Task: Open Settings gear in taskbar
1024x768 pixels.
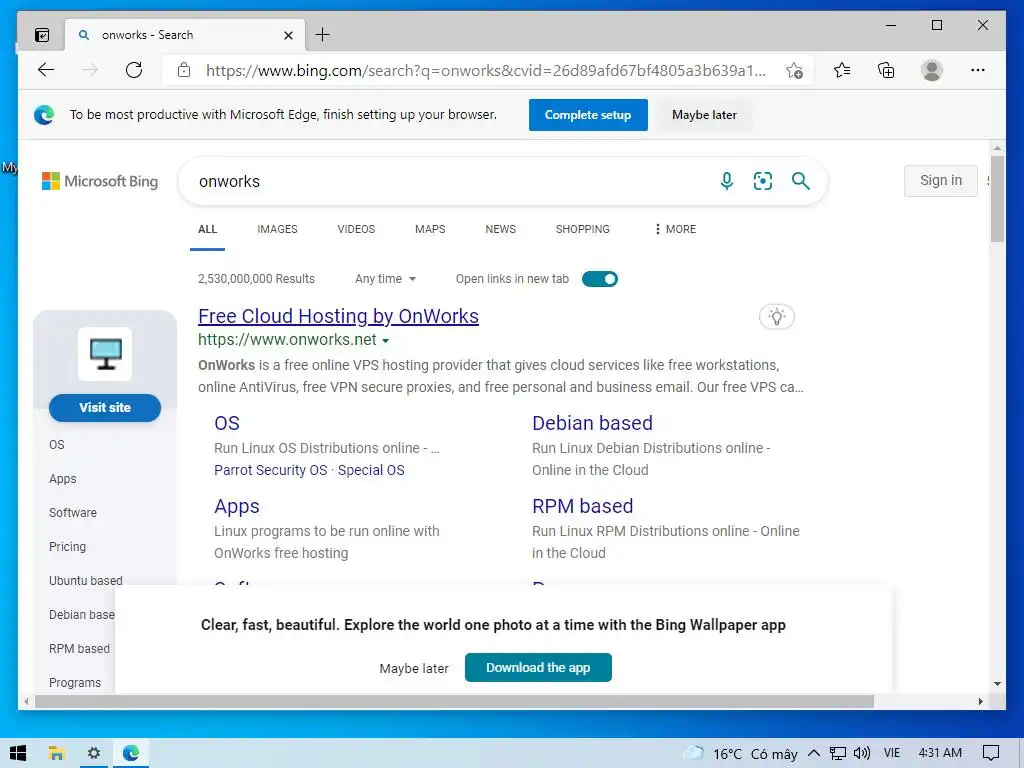Action: 94,753
